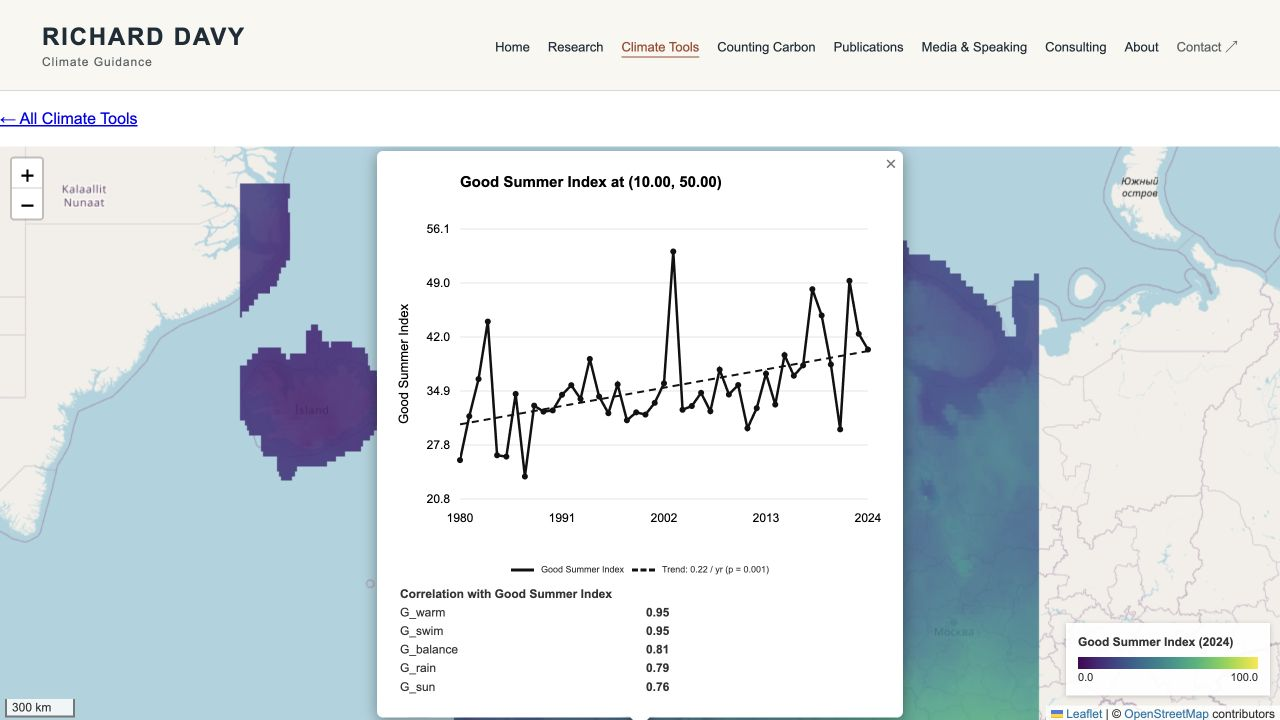Close the Good Summer Index popup
The height and width of the screenshot is (720, 1280).
click(891, 164)
